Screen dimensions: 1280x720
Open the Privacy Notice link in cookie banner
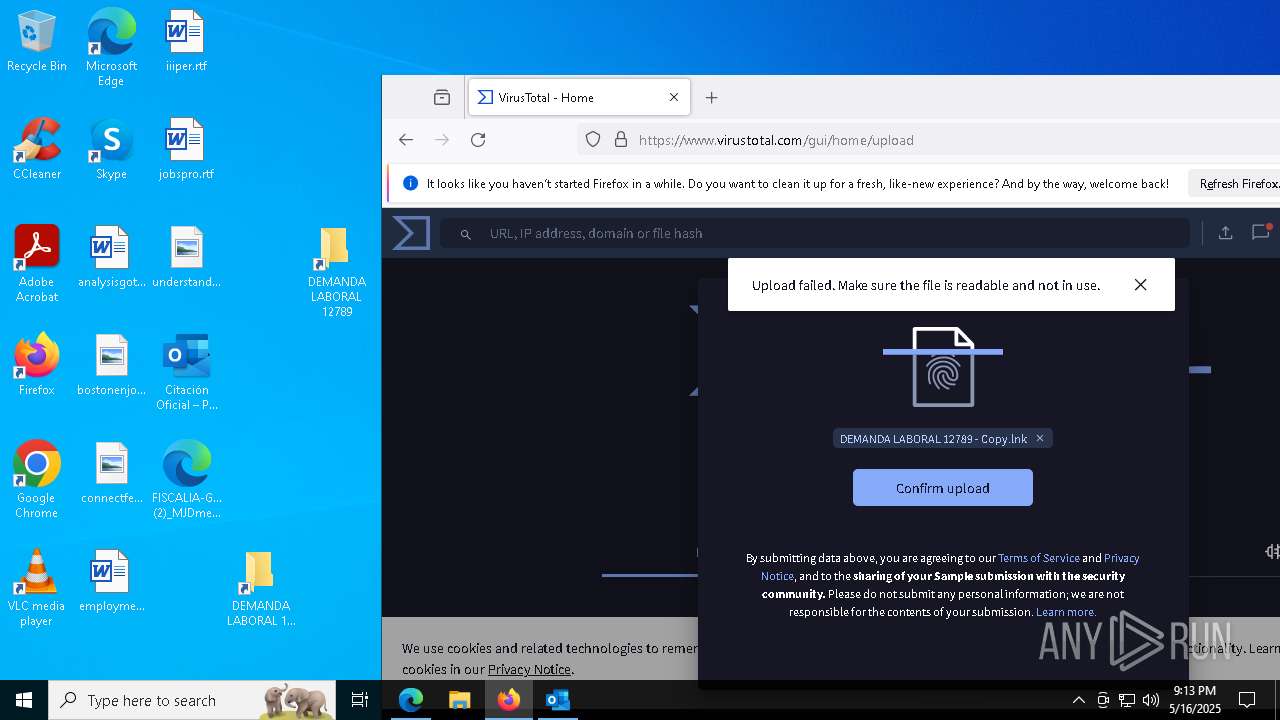[529, 669]
